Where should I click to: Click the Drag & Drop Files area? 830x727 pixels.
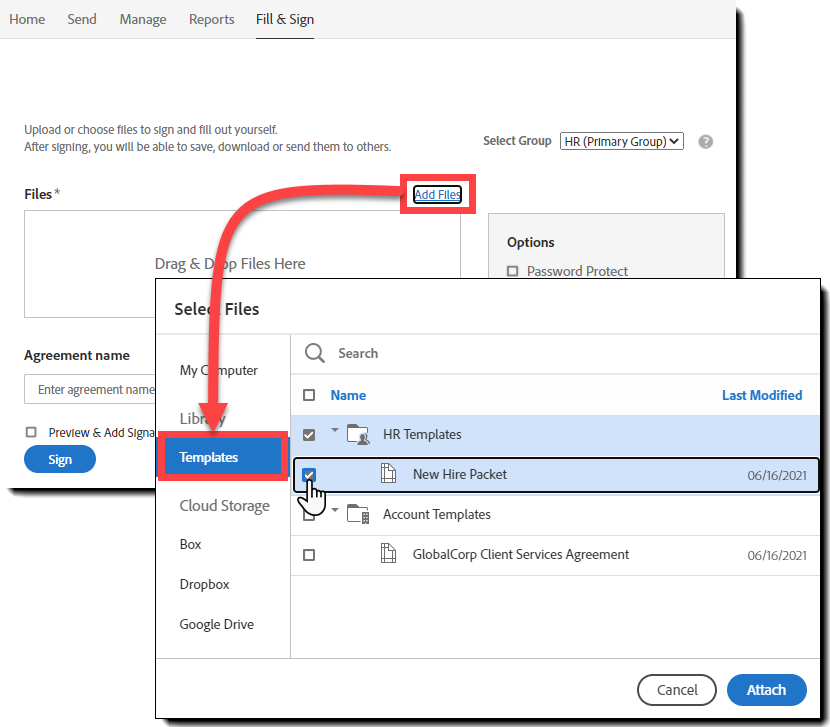pyautogui.click(x=242, y=264)
